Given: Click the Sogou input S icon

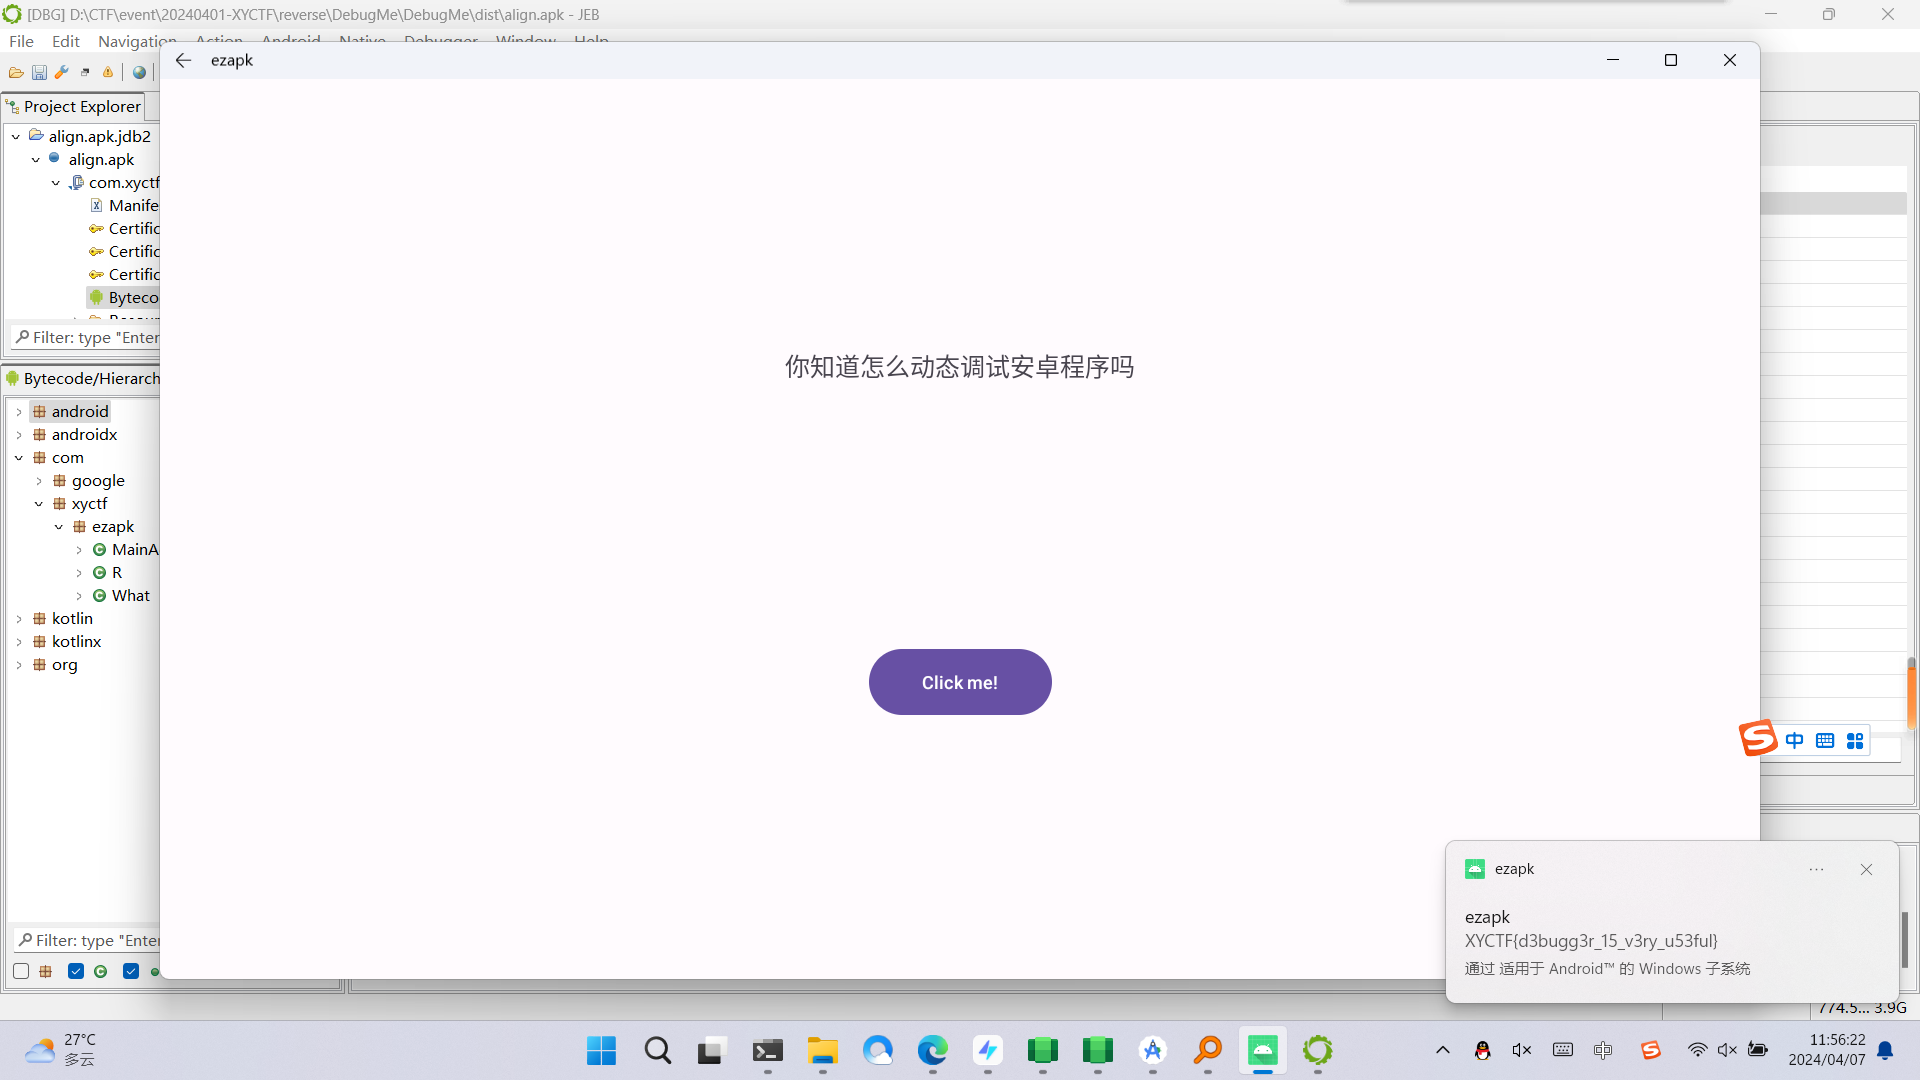Looking at the screenshot, I should pyautogui.click(x=1758, y=739).
